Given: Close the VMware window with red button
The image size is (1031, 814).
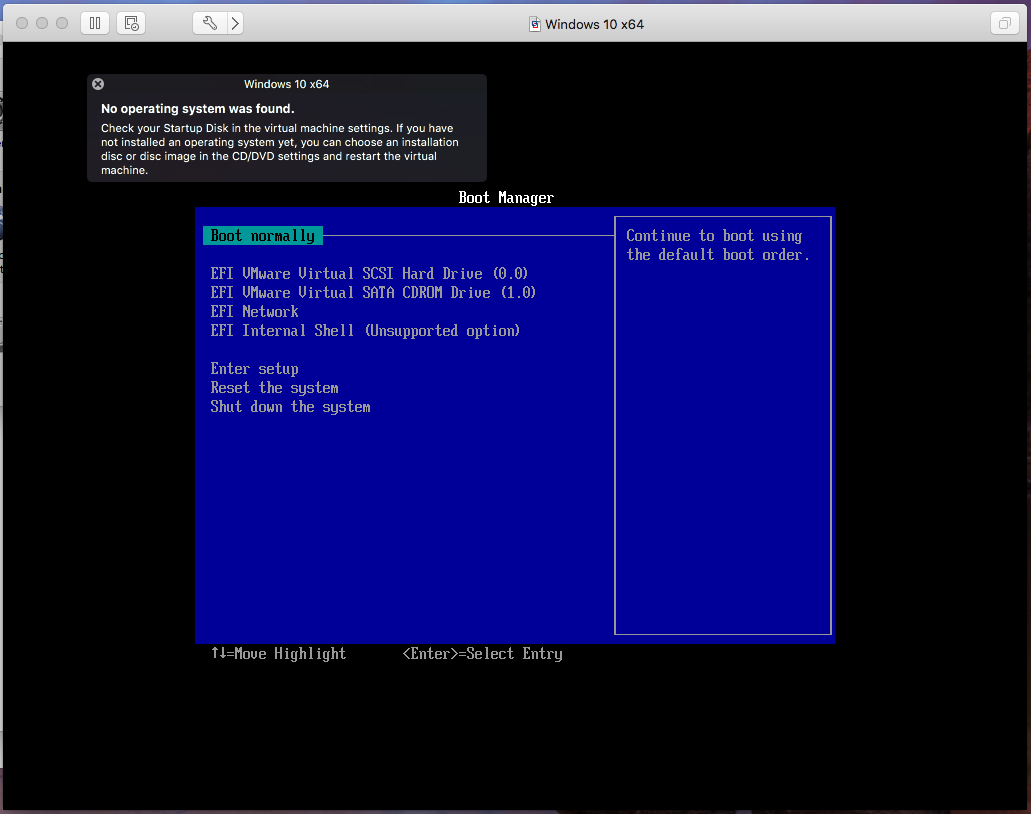Looking at the screenshot, I should pos(22,23).
